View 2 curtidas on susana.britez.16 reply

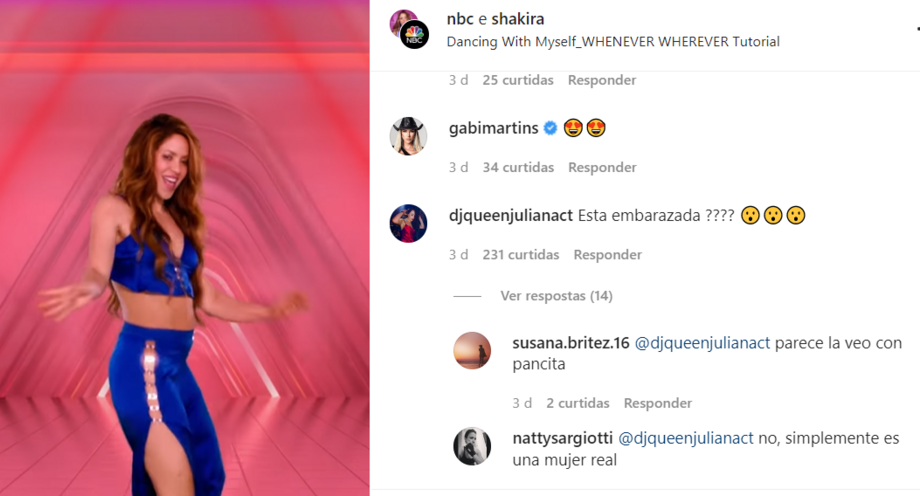[578, 403]
